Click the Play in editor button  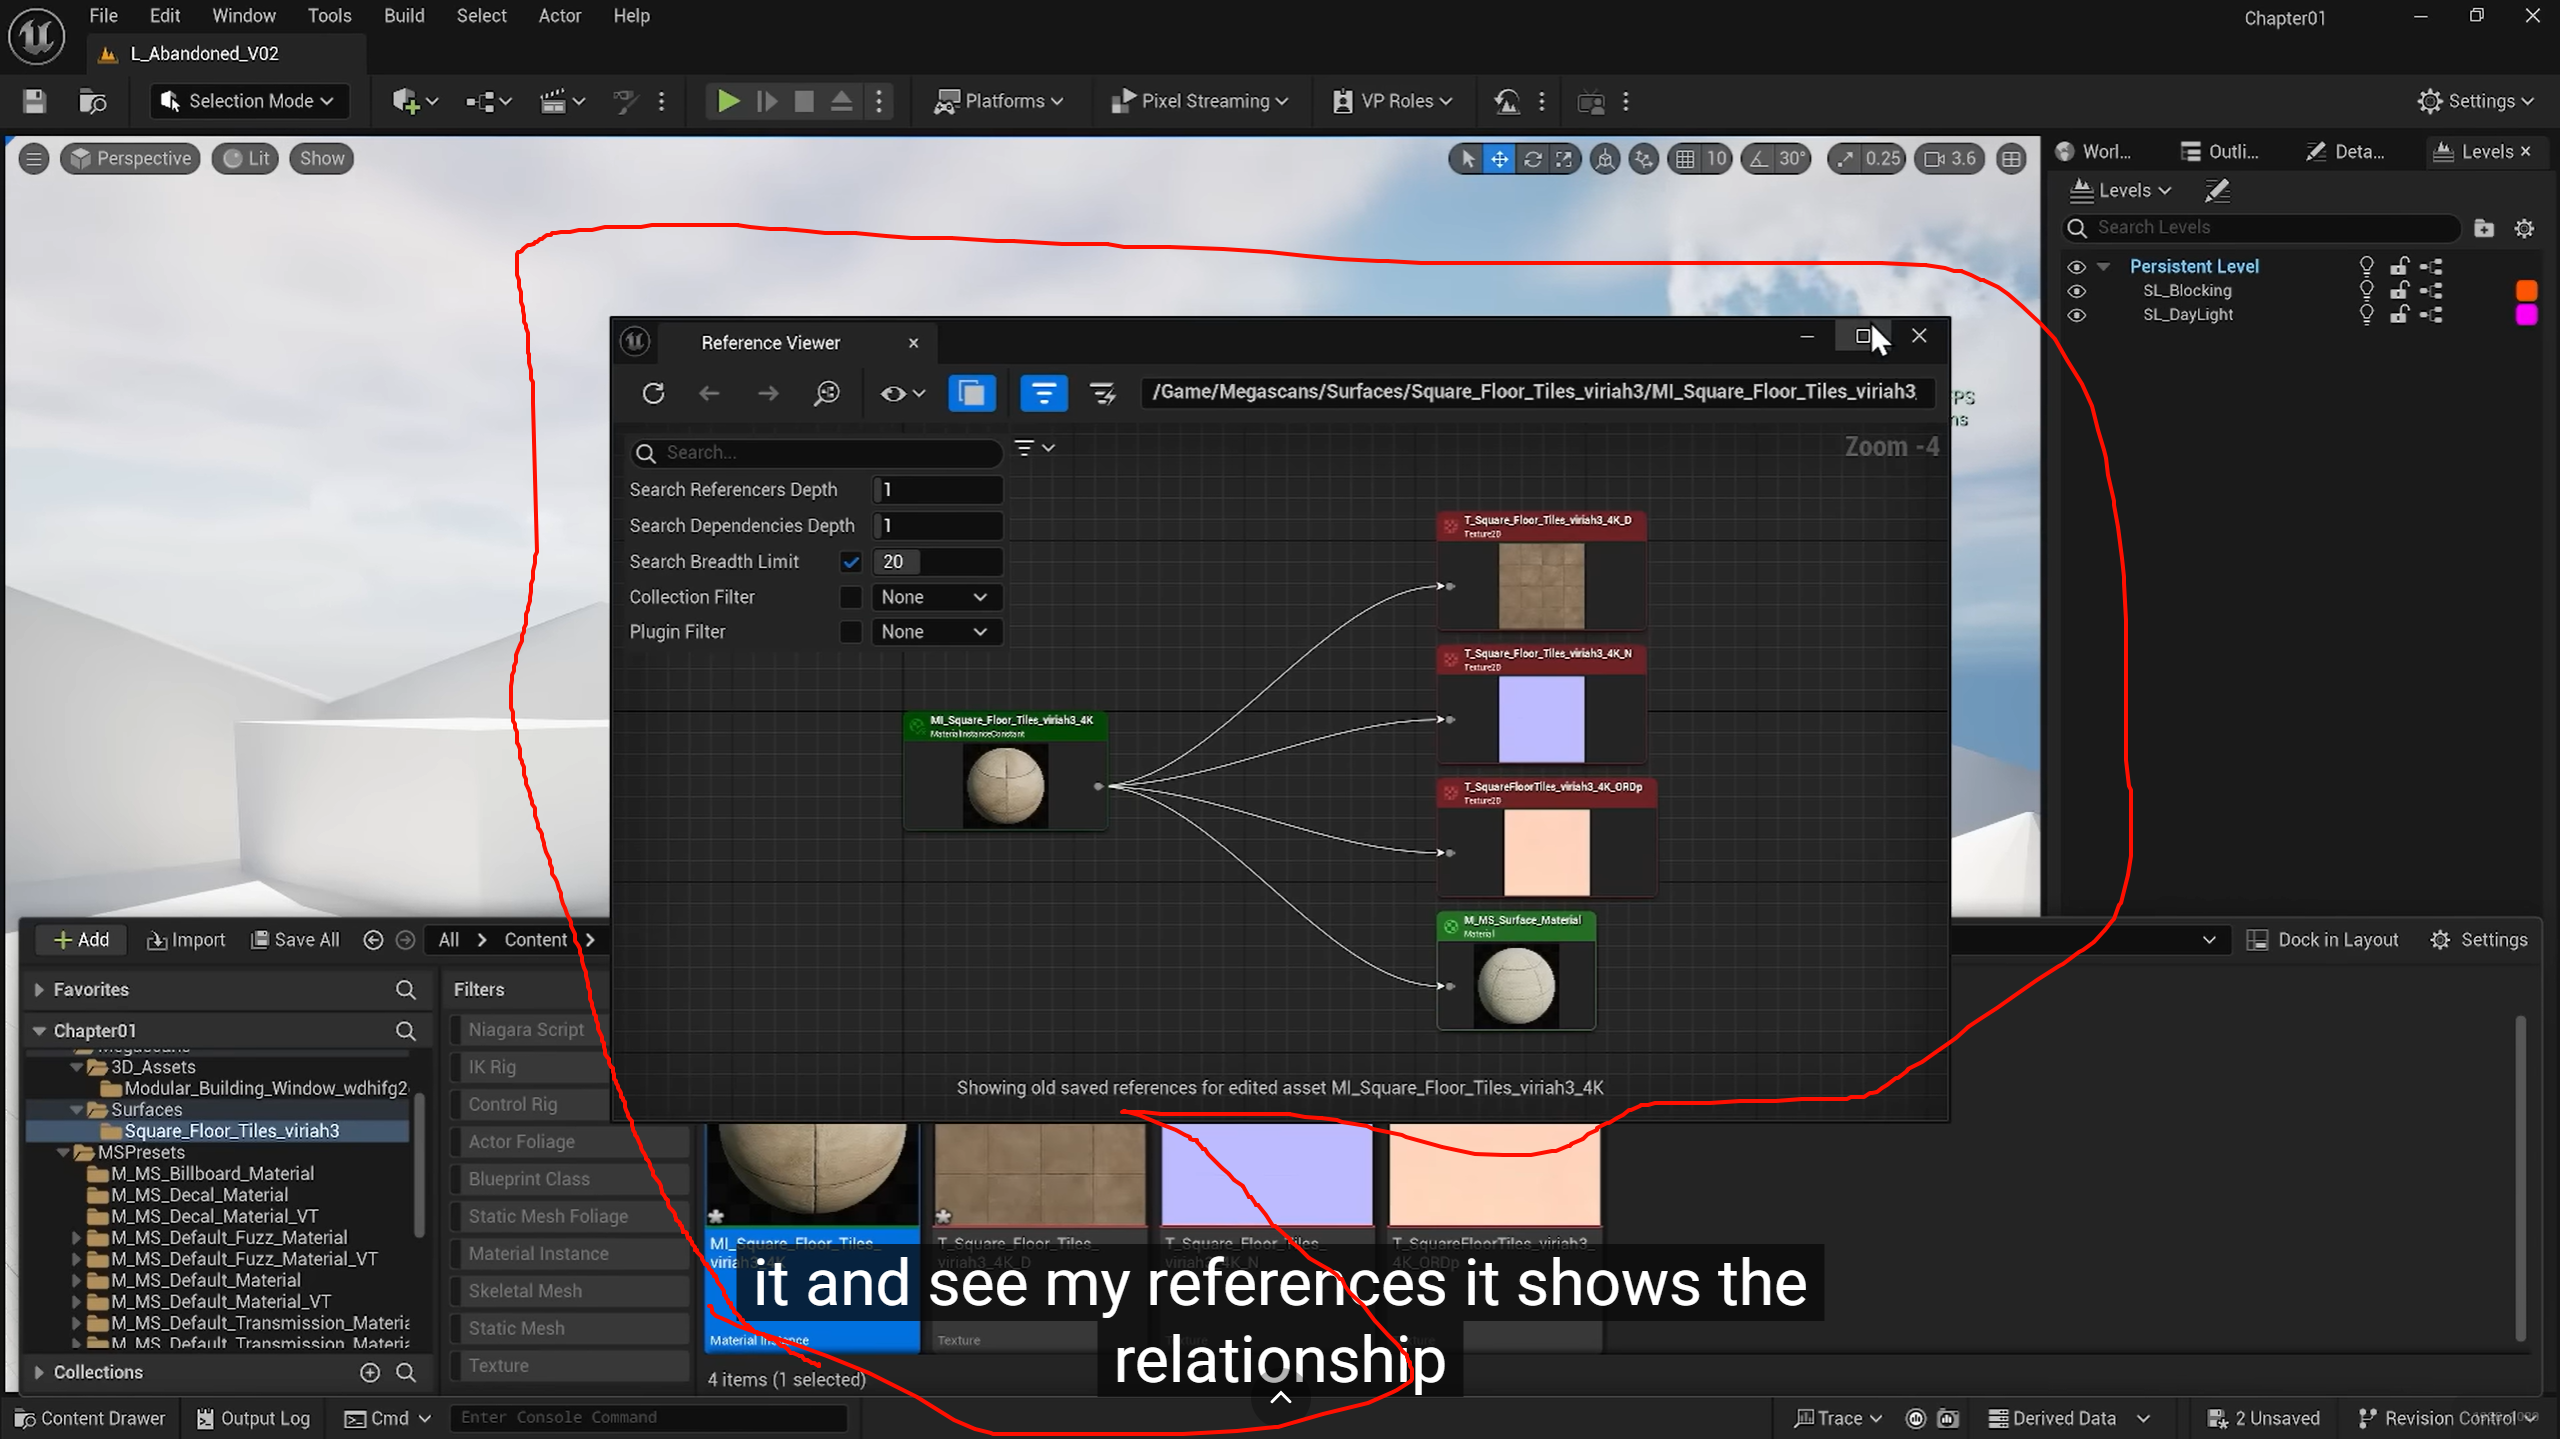pyautogui.click(x=728, y=101)
